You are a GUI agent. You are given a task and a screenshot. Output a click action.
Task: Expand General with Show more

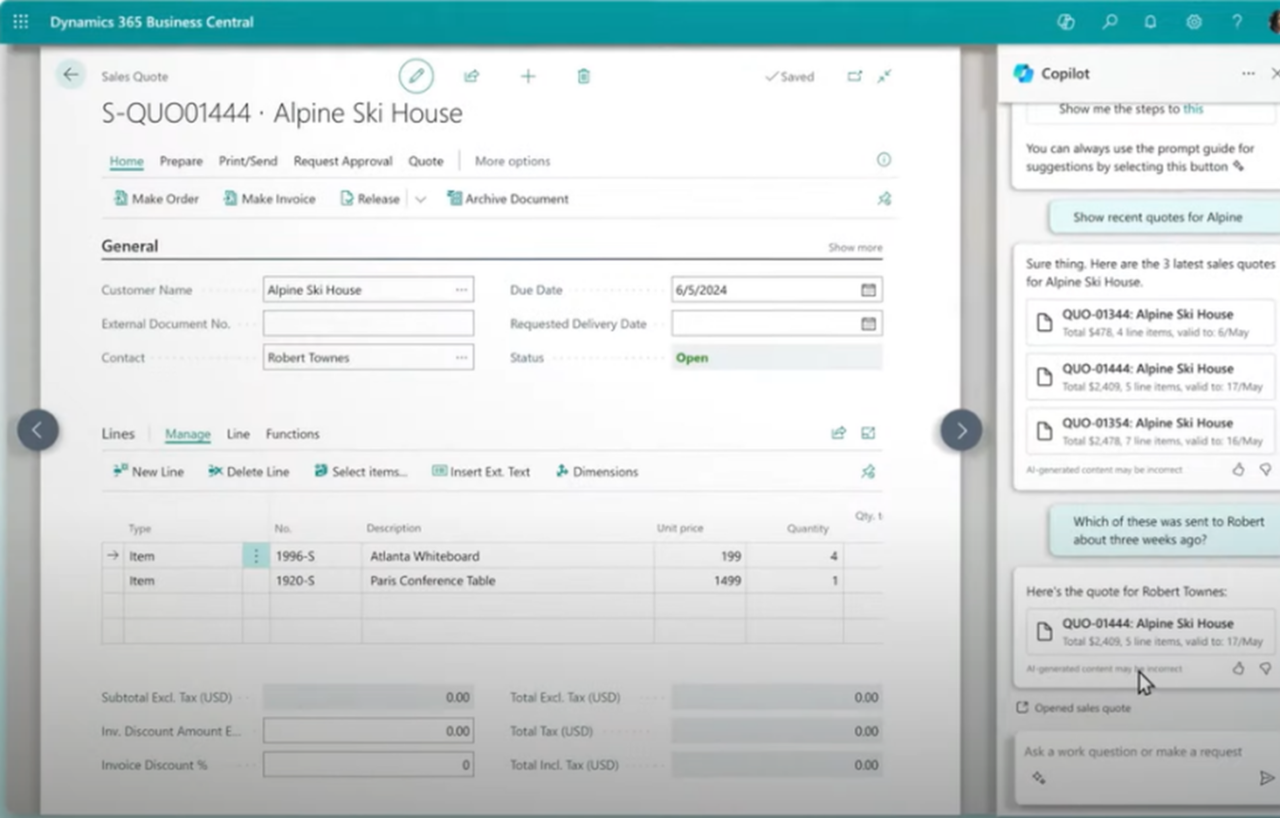(855, 247)
